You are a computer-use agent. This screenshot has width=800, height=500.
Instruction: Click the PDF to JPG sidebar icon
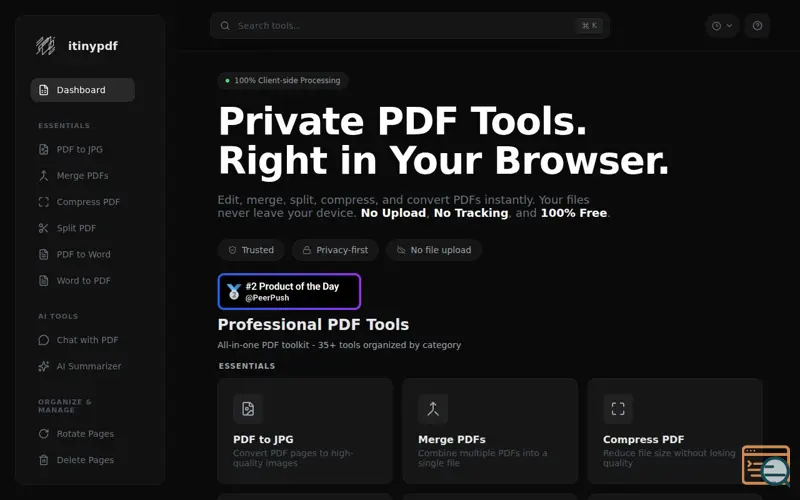(44, 149)
